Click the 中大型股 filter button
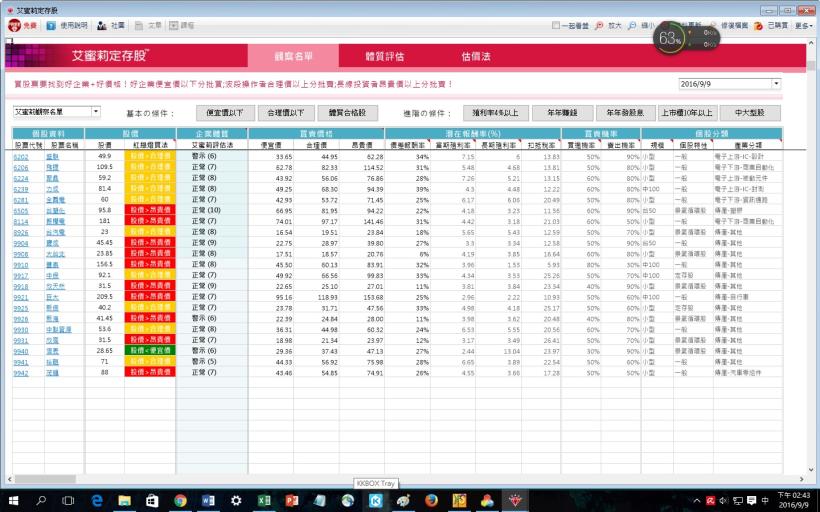The width and height of the screenshot is (820, 512). click(x=750, y=112)
